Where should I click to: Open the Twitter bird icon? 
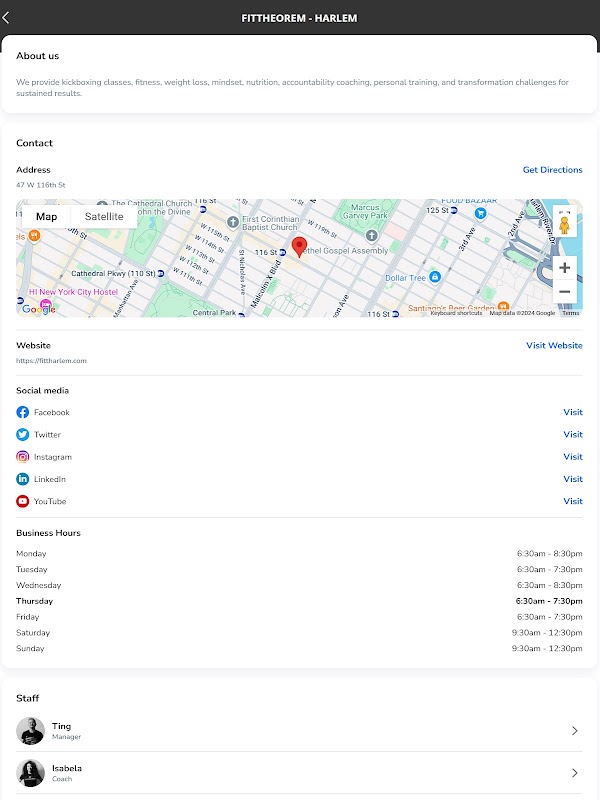[22, 435]
